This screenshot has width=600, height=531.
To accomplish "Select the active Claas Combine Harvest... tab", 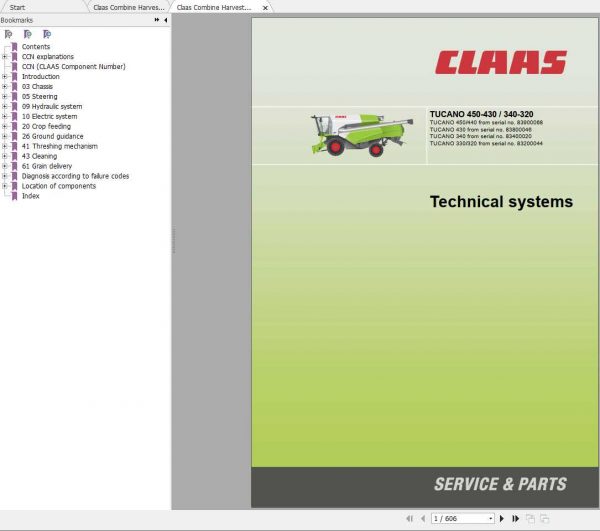I will (x=214, y=8).
